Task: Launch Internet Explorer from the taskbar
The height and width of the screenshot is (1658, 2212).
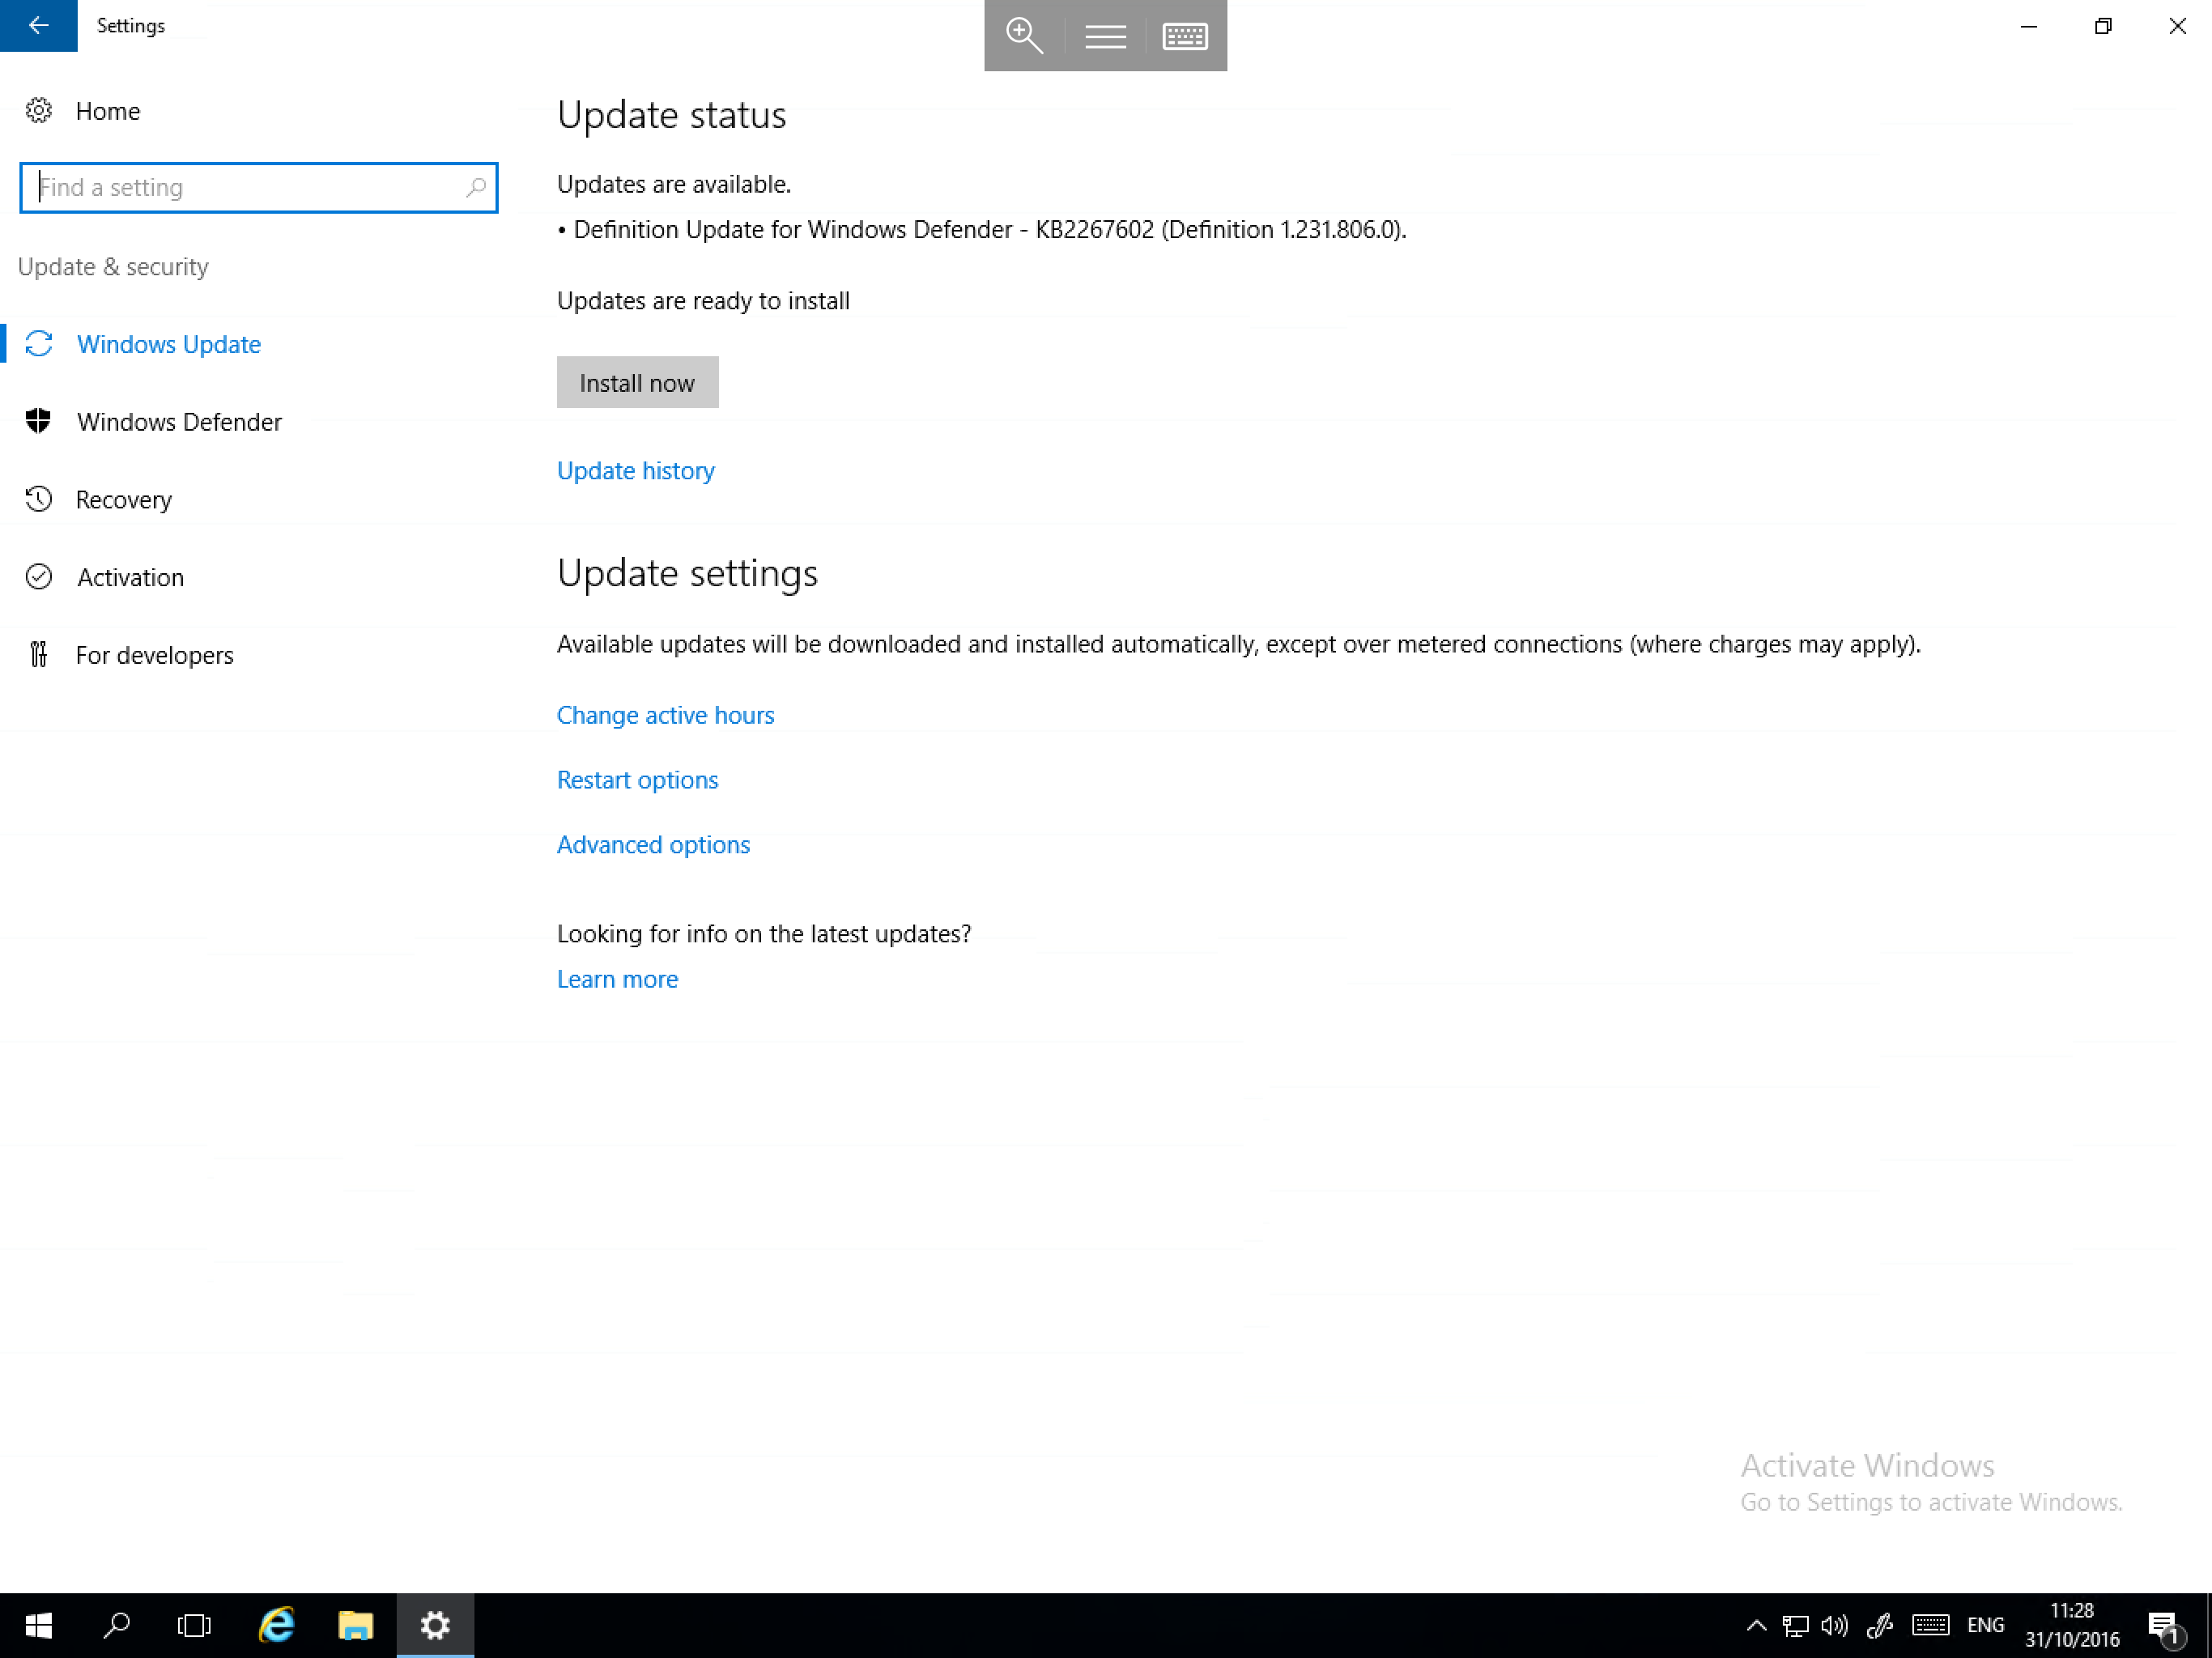Action: tap(276, 1625)
